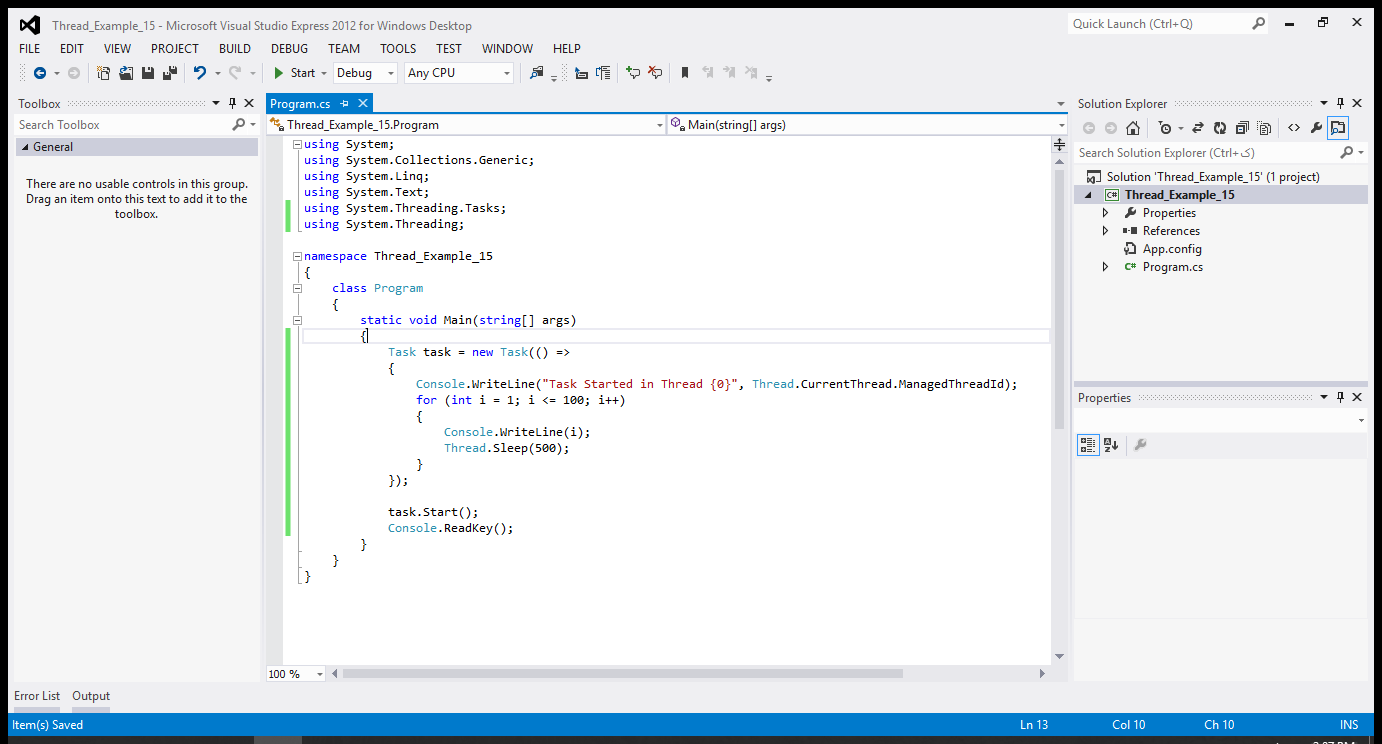Click the Undo arrow in the toolbar
This screenshot has height=744, width=1382.
click(200, 73)
